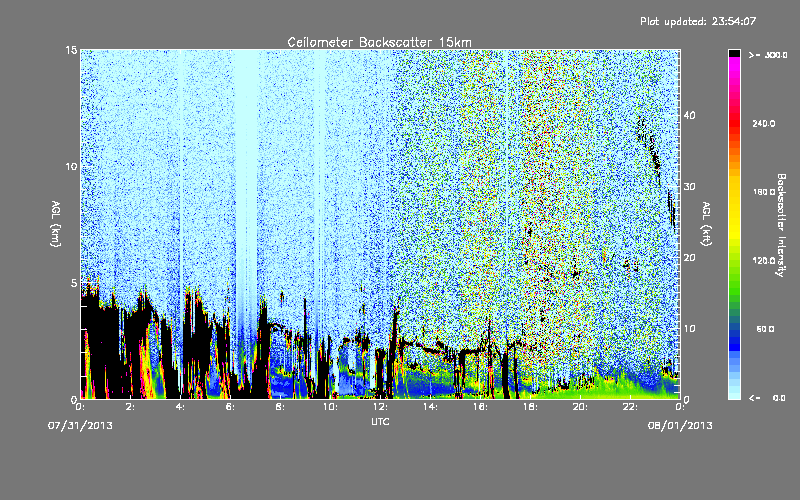Pick the black segment atop the colorbar
The height and width of the screenshot is (500, 800).
(x=734, y=53)
